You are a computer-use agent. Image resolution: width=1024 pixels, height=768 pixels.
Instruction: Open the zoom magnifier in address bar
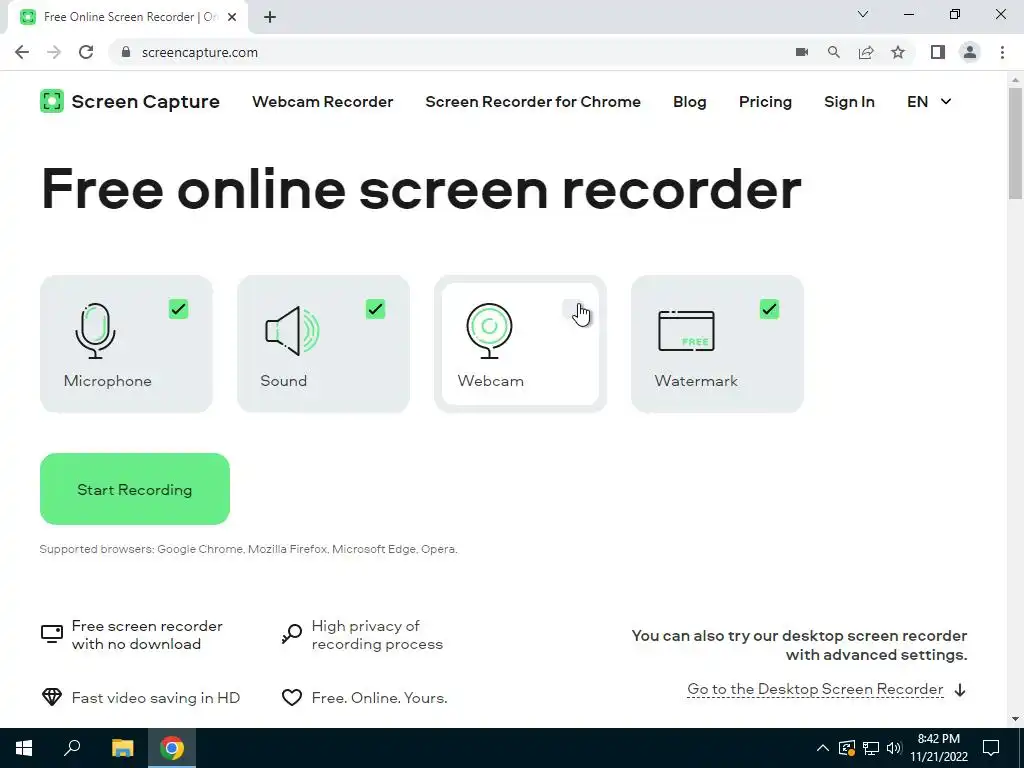tap(834, 52)
